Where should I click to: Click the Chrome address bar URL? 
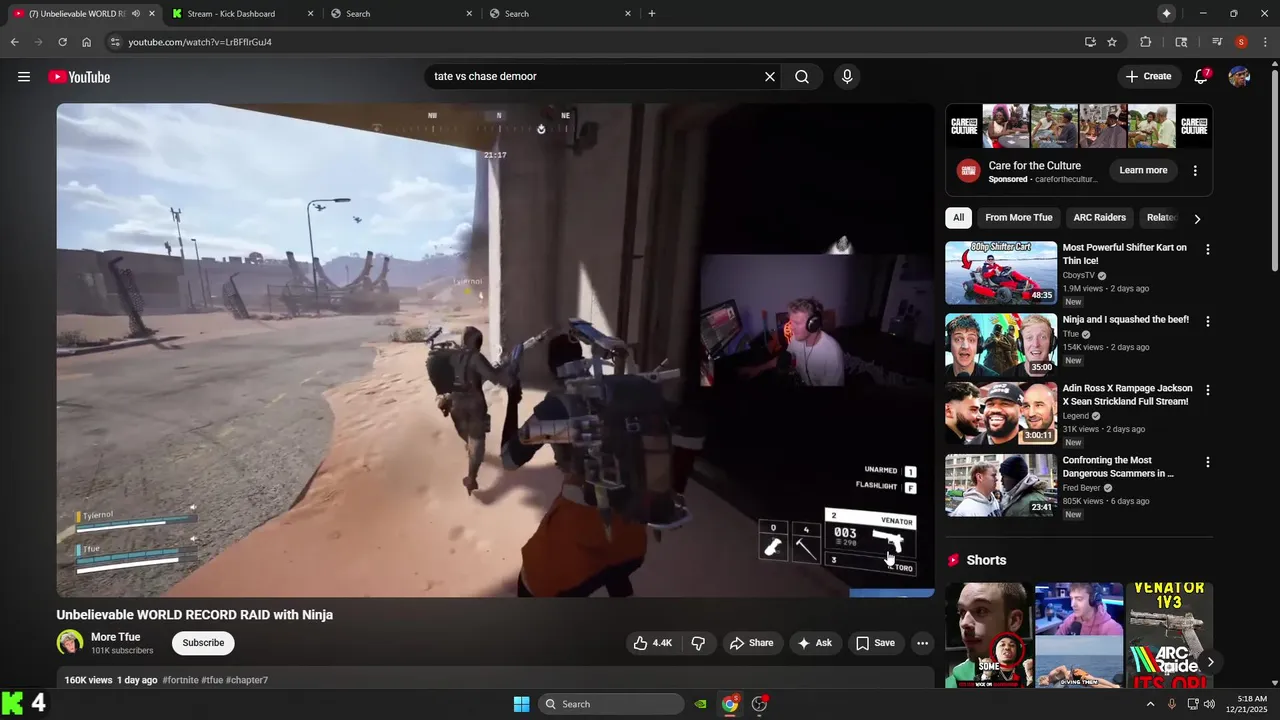click(x=200, y=42)
